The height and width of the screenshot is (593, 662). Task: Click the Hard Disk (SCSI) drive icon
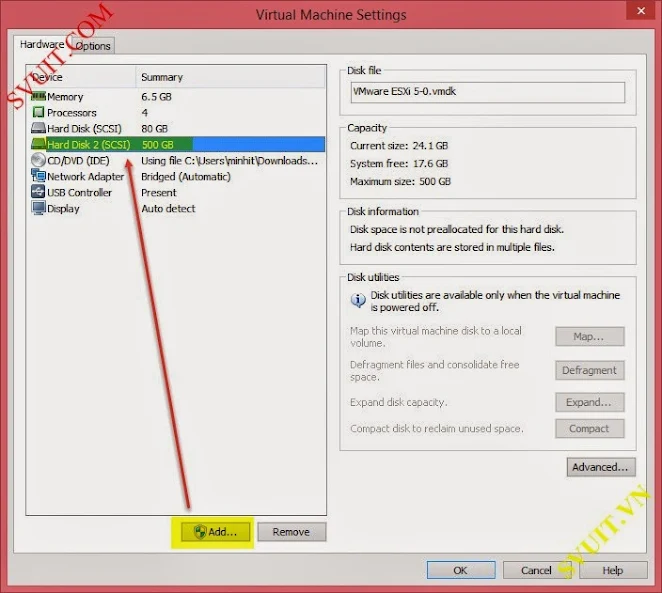pos(38,128)
